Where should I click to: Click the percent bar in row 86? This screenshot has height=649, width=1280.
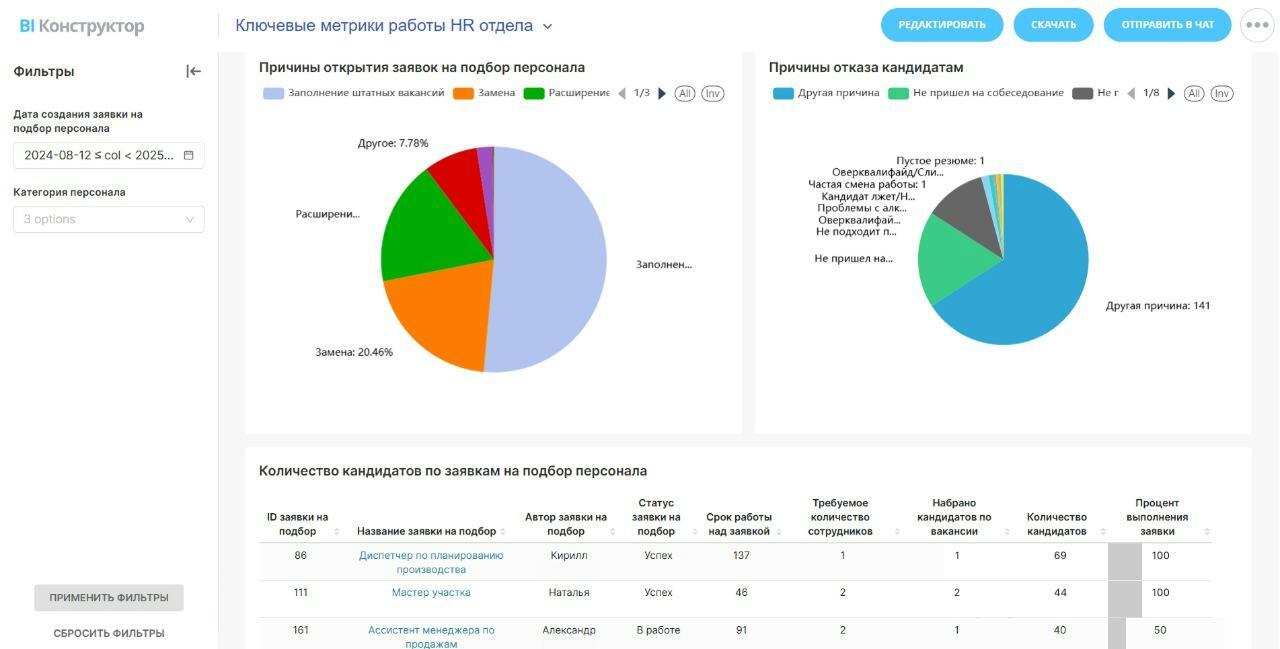(x=1125, y=562)
